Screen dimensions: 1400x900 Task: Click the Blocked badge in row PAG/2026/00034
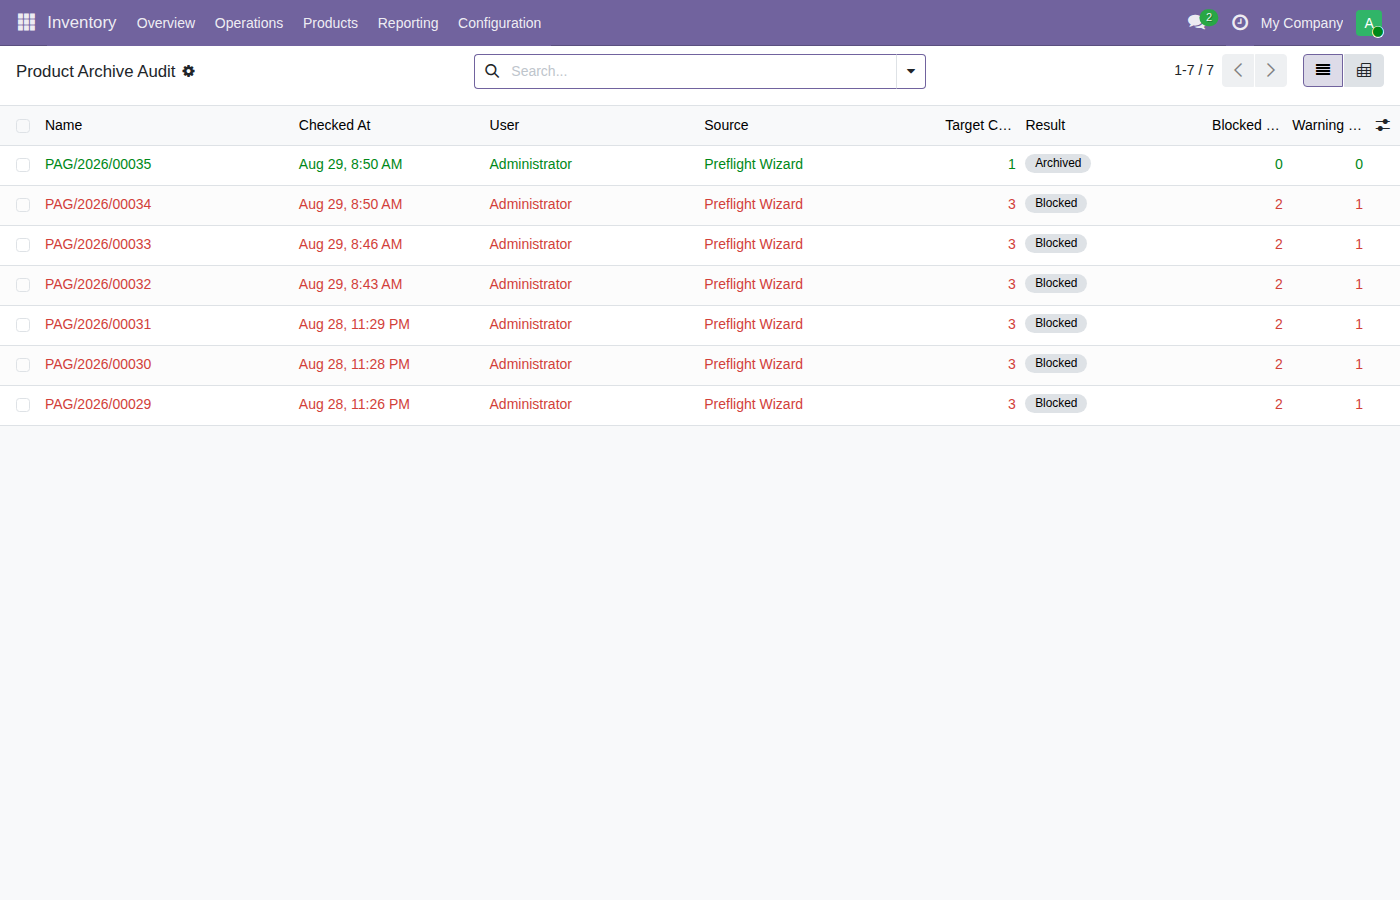1056,203
